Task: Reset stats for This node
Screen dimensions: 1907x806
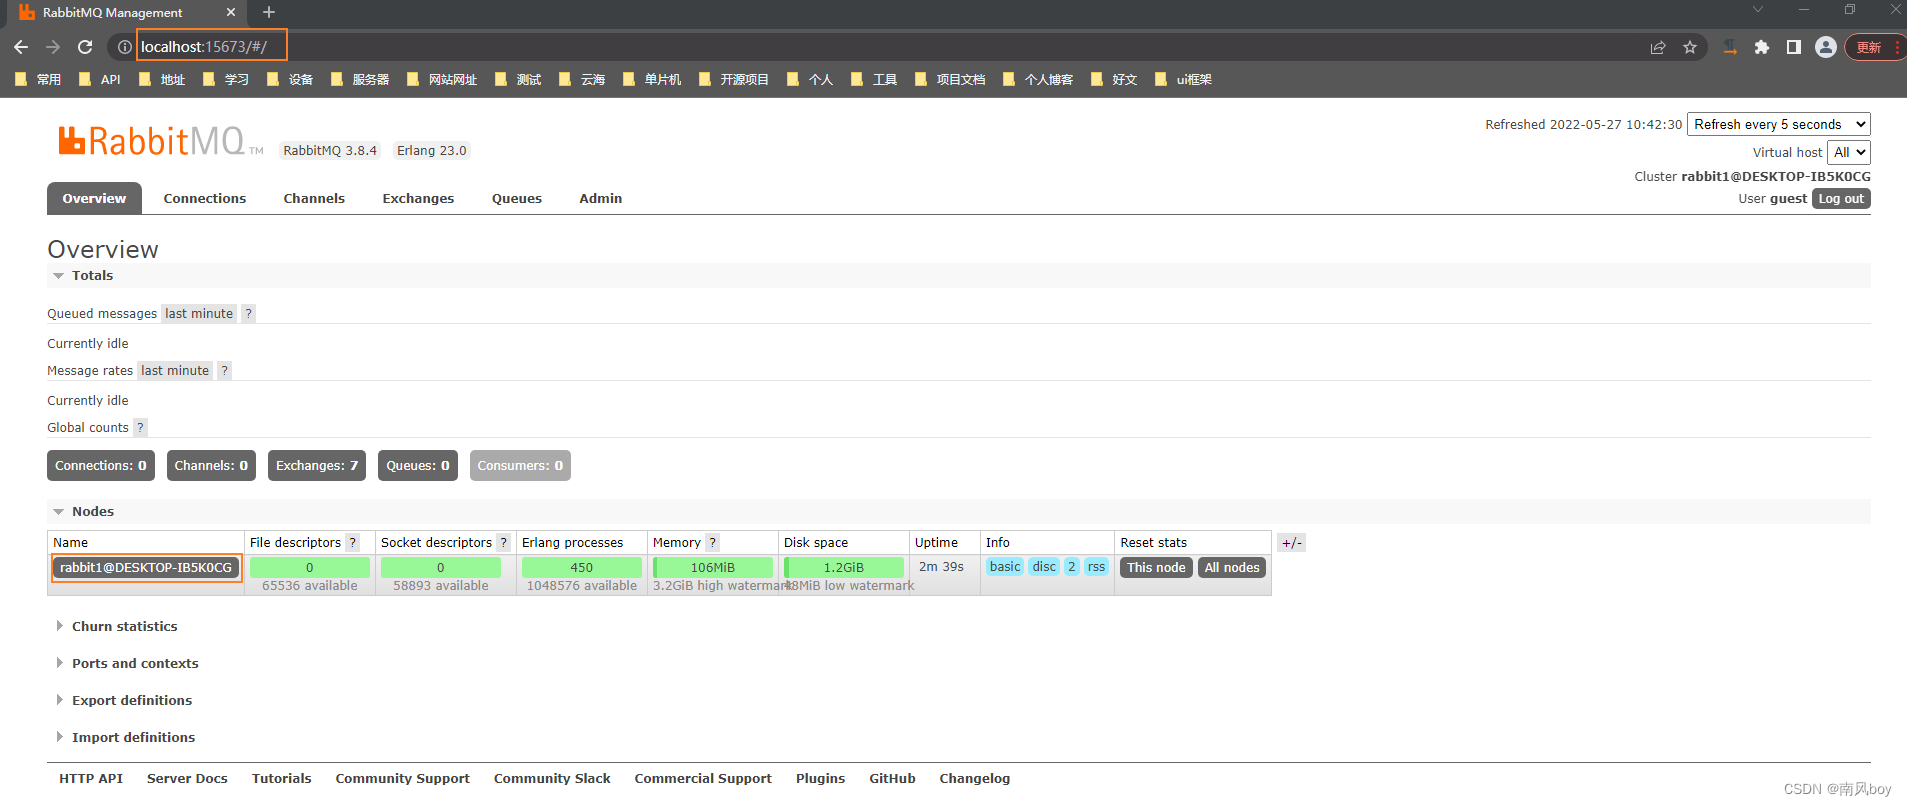Action: [1156, 568]
